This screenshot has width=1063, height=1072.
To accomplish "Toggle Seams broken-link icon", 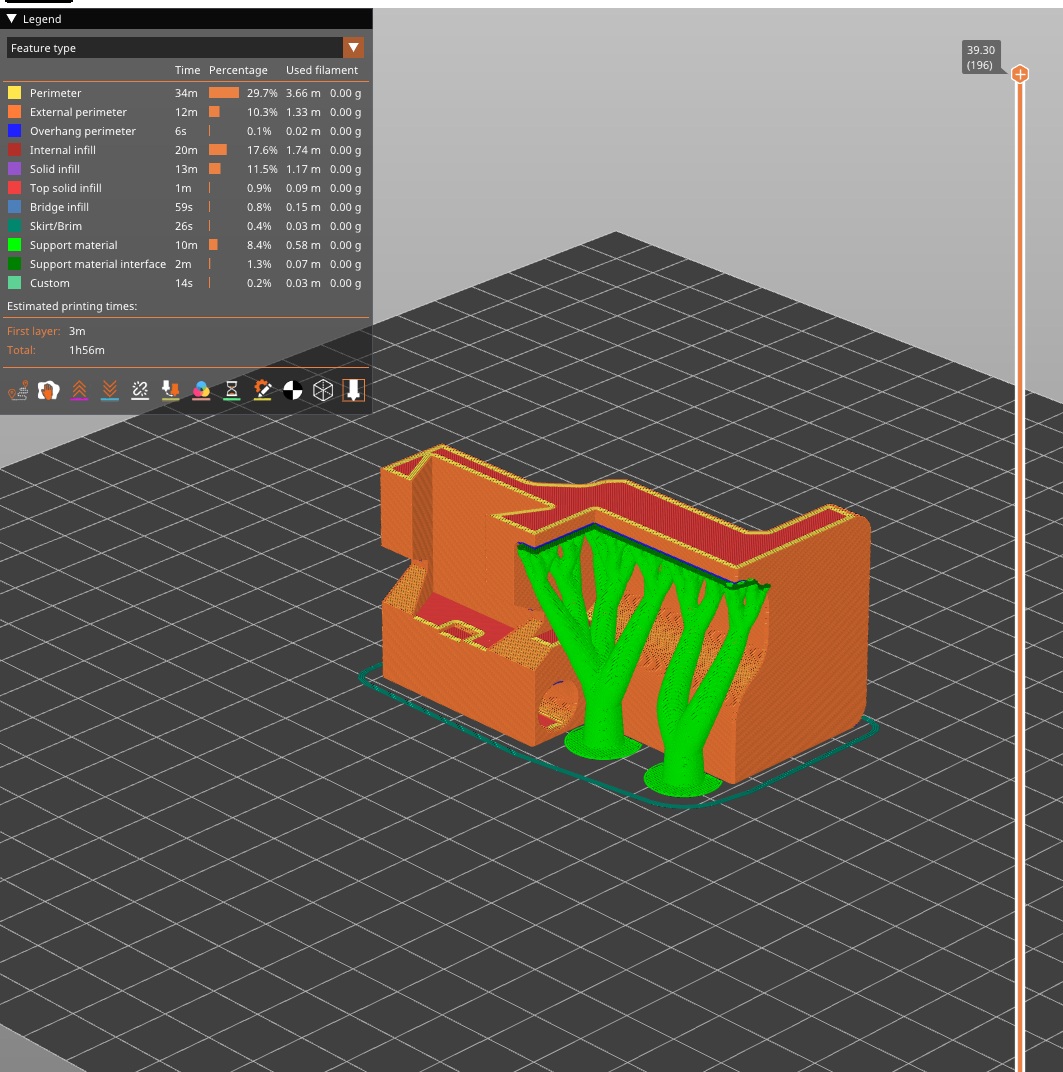I will pos(140,390).
